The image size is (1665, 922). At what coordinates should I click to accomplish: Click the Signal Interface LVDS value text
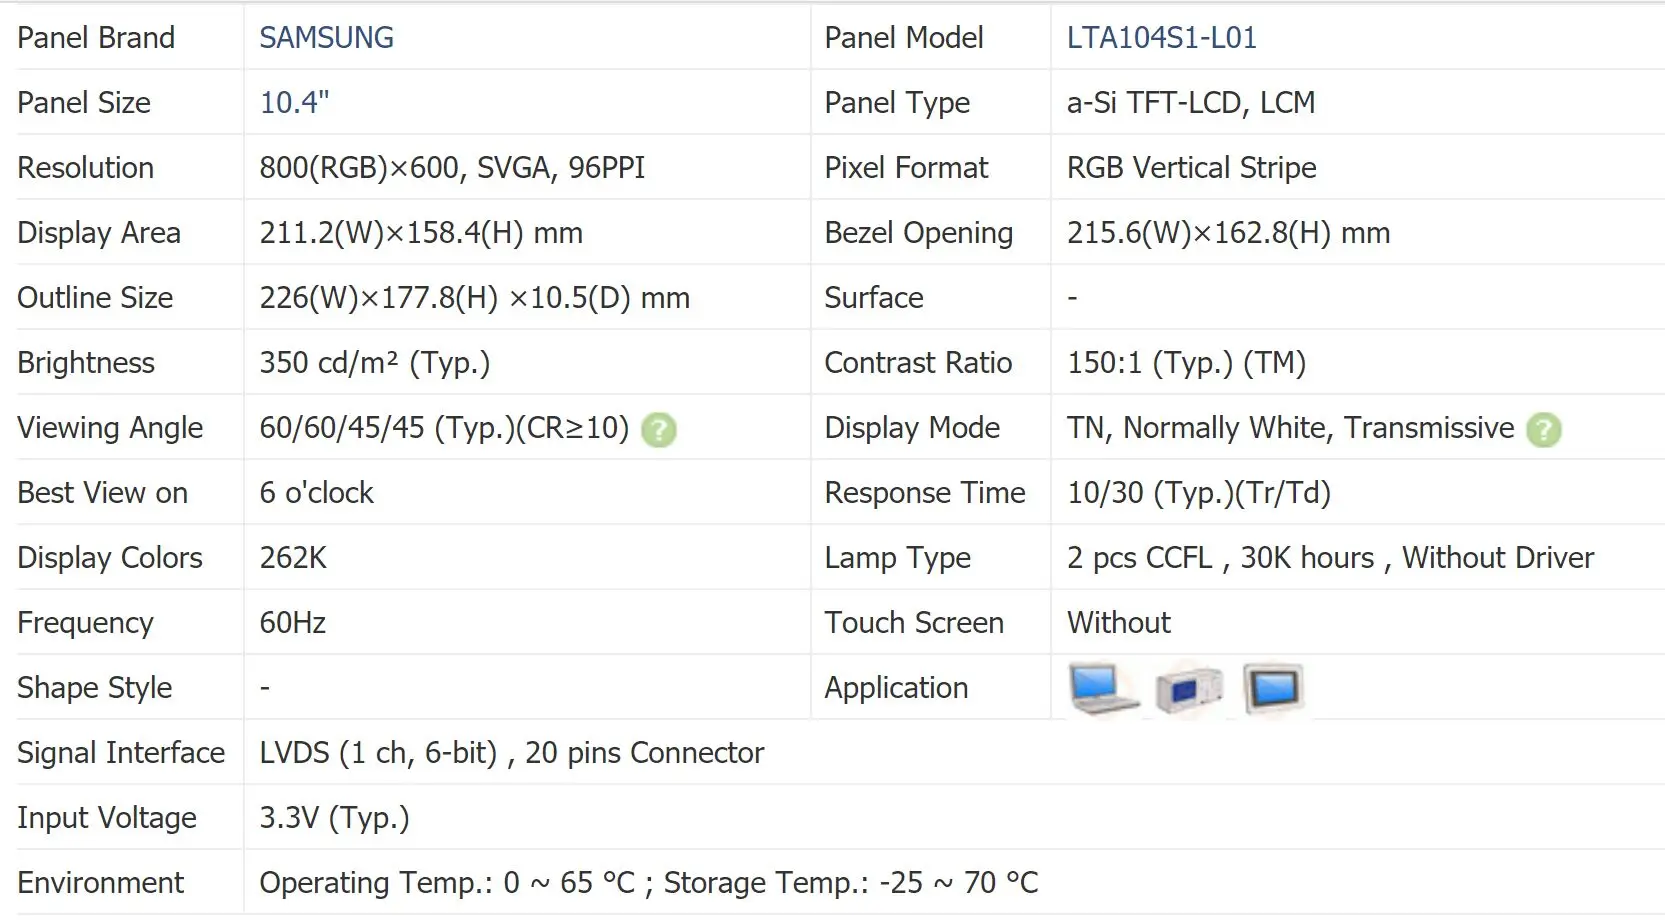(x=511, y=753)
